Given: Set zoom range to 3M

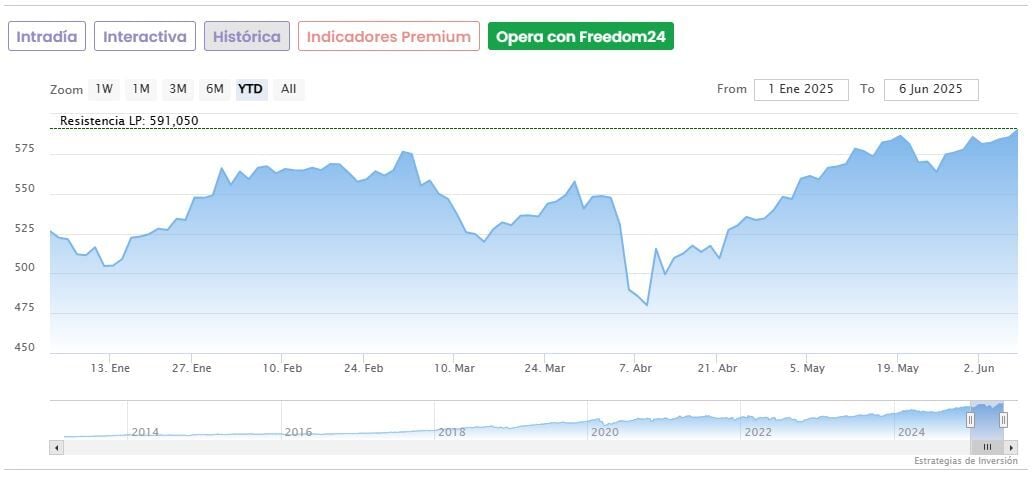Looking at the screenshot, I should (x=178, y=89).
